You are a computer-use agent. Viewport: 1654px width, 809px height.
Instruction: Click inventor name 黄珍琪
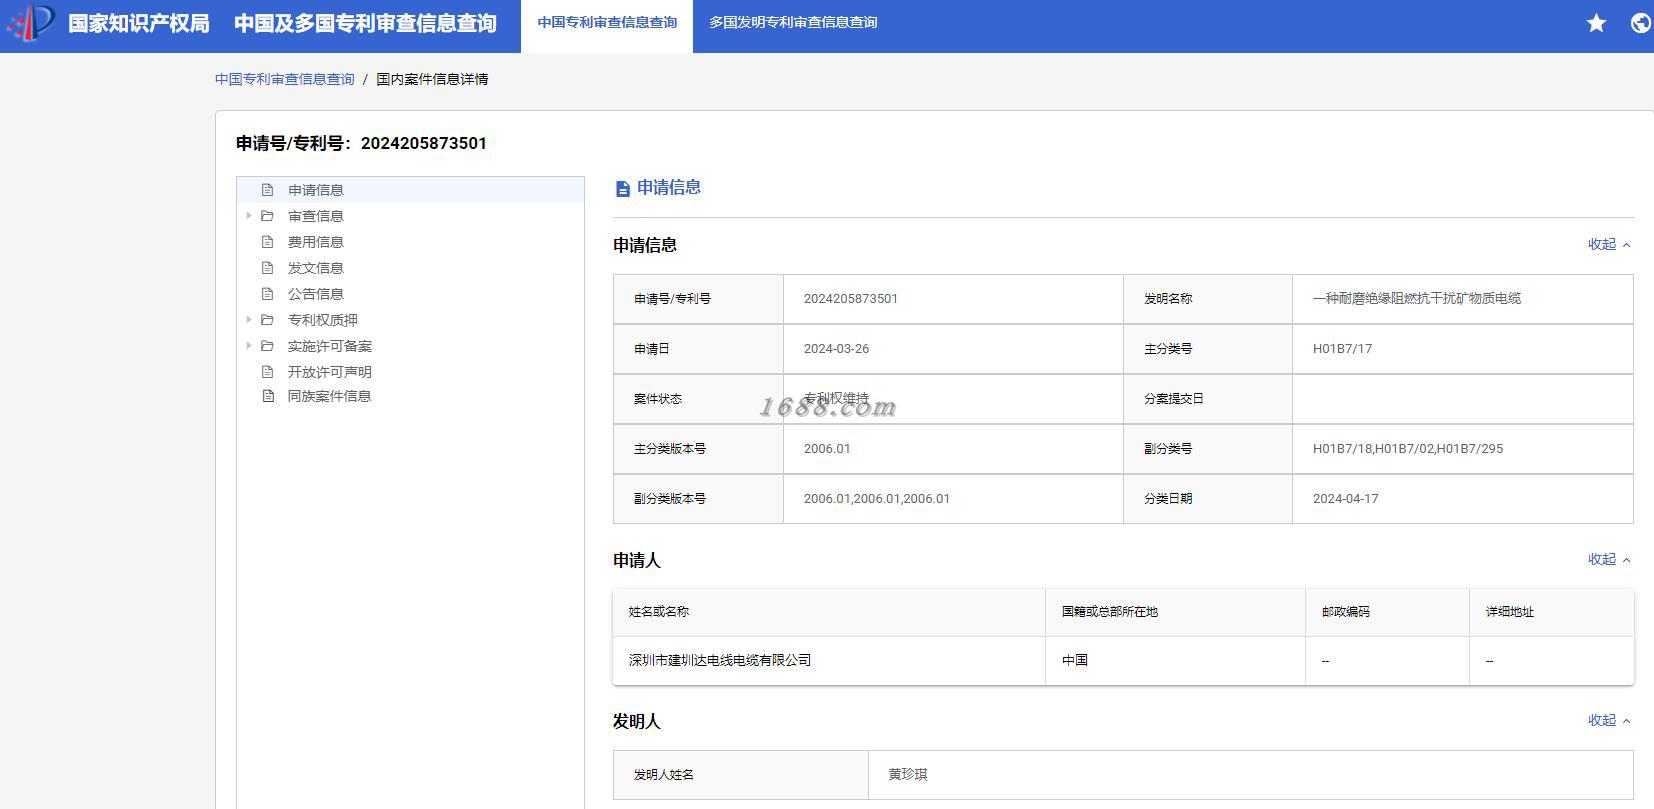click(908, 774)
